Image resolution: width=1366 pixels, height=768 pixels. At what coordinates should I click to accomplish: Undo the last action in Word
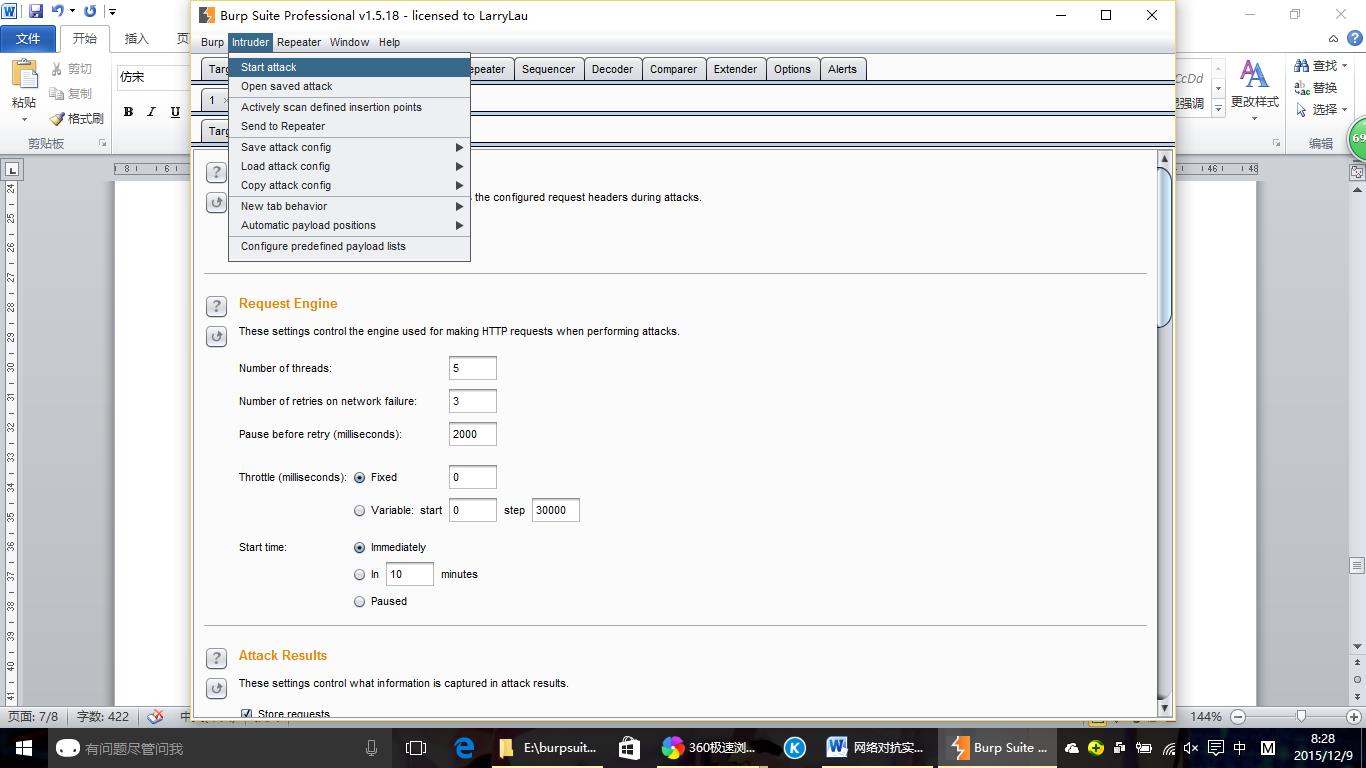click(57, 11)
